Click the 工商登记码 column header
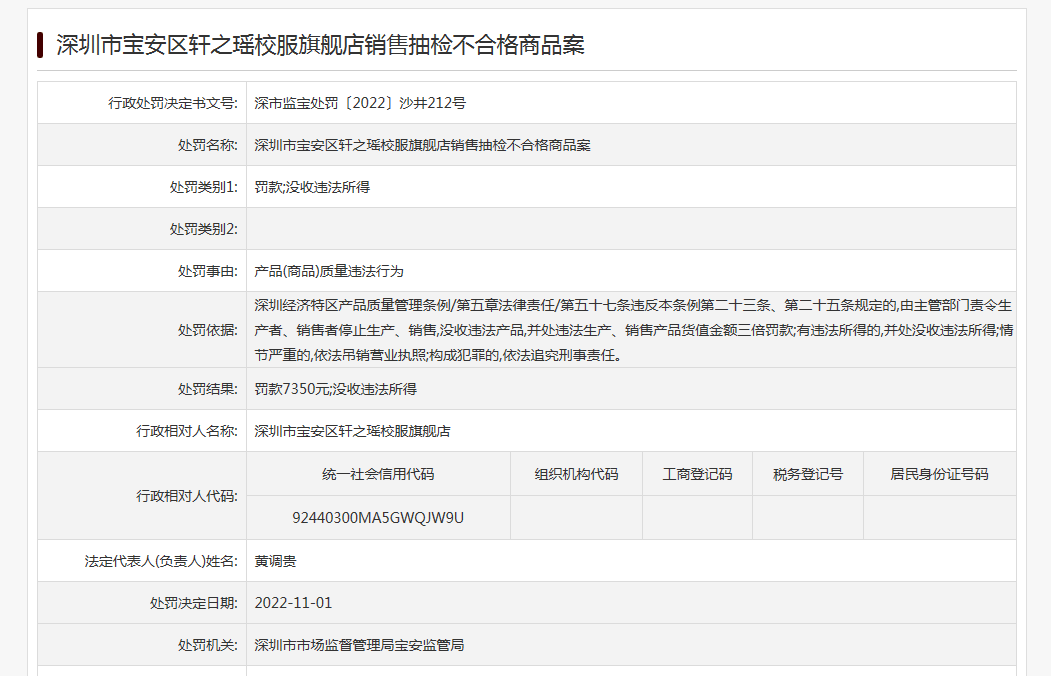The height and width of the screenshot is (676, 1051). [x=697, y=474]
